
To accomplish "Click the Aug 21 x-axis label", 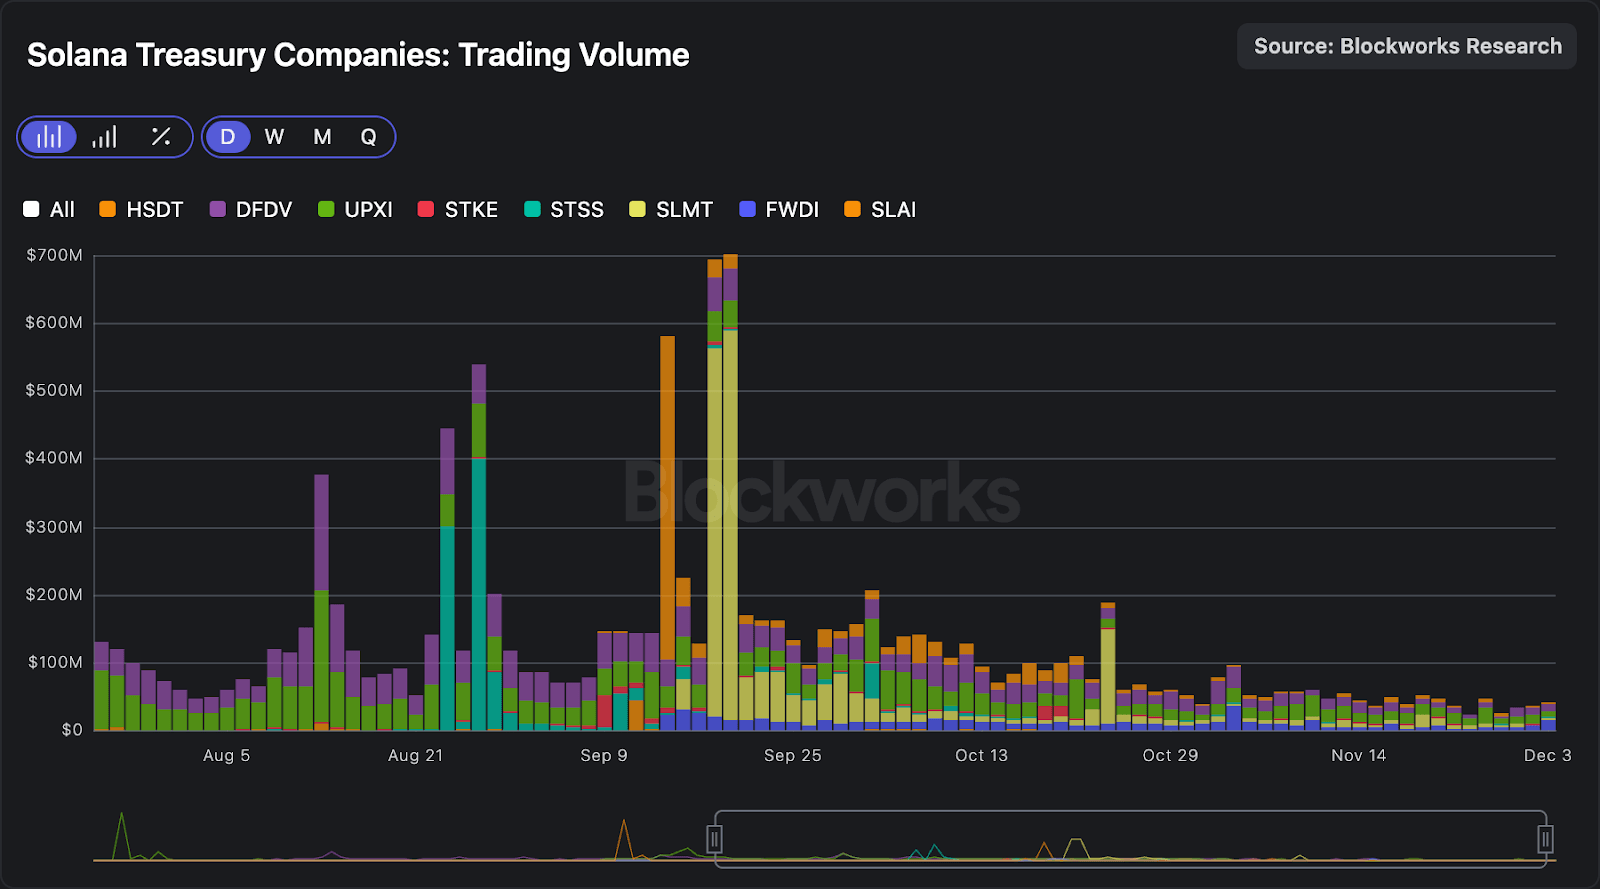I will tap(415, 755).
